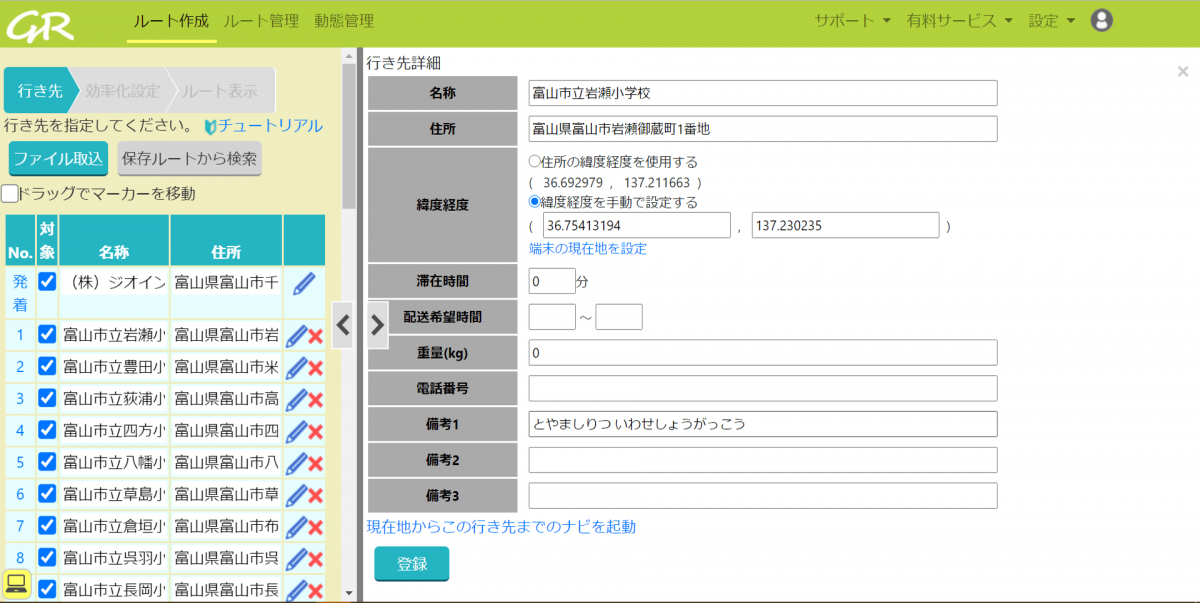
Task: Open the サポート dropdown menu
Action: 846,19
